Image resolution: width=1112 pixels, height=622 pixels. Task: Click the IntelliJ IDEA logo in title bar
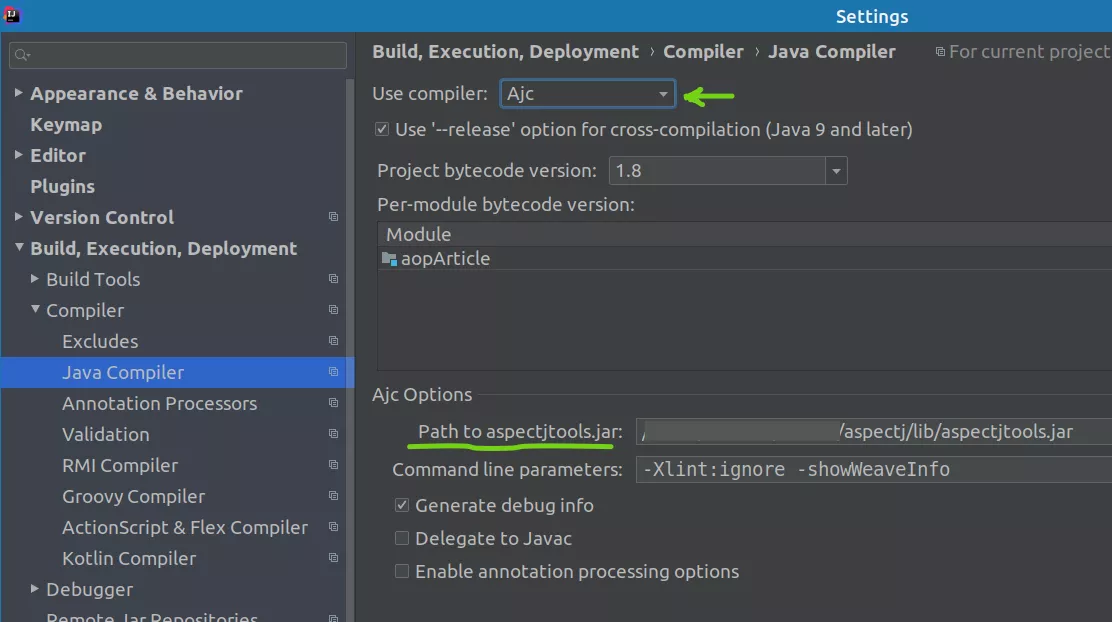click(x=13, y=15)
